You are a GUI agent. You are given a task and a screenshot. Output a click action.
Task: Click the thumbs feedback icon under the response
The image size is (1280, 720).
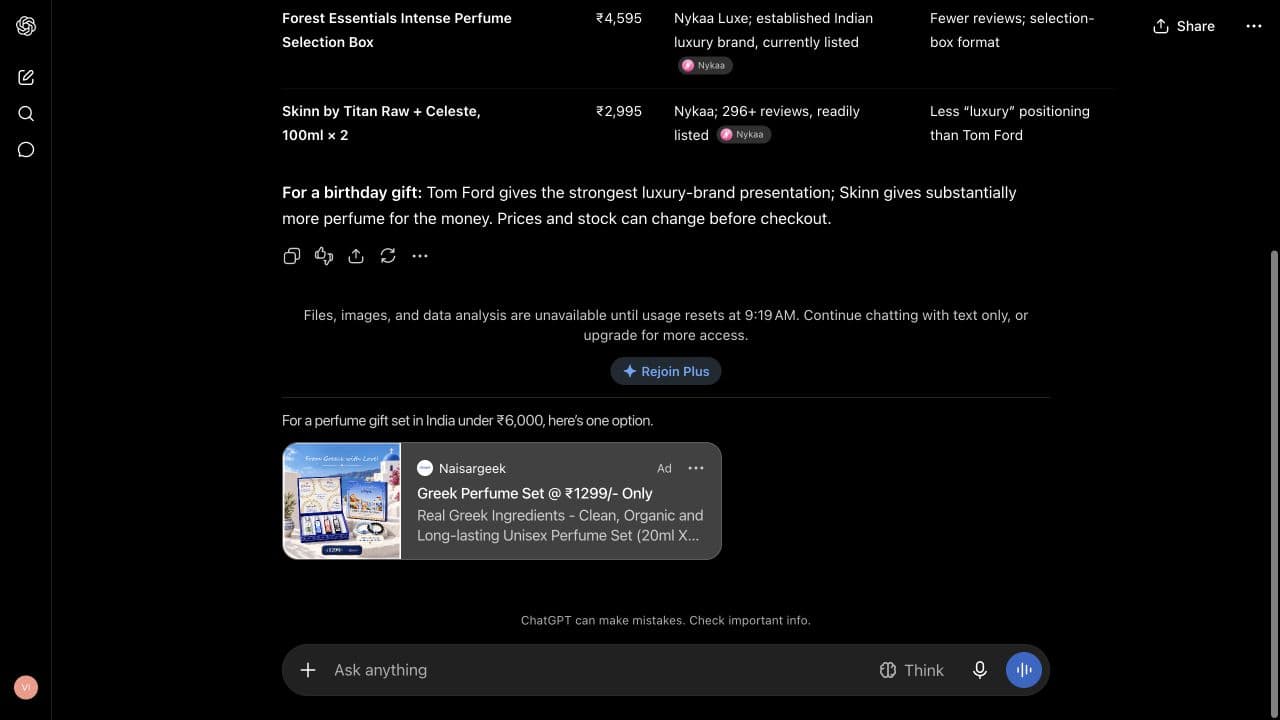[324, 256]
